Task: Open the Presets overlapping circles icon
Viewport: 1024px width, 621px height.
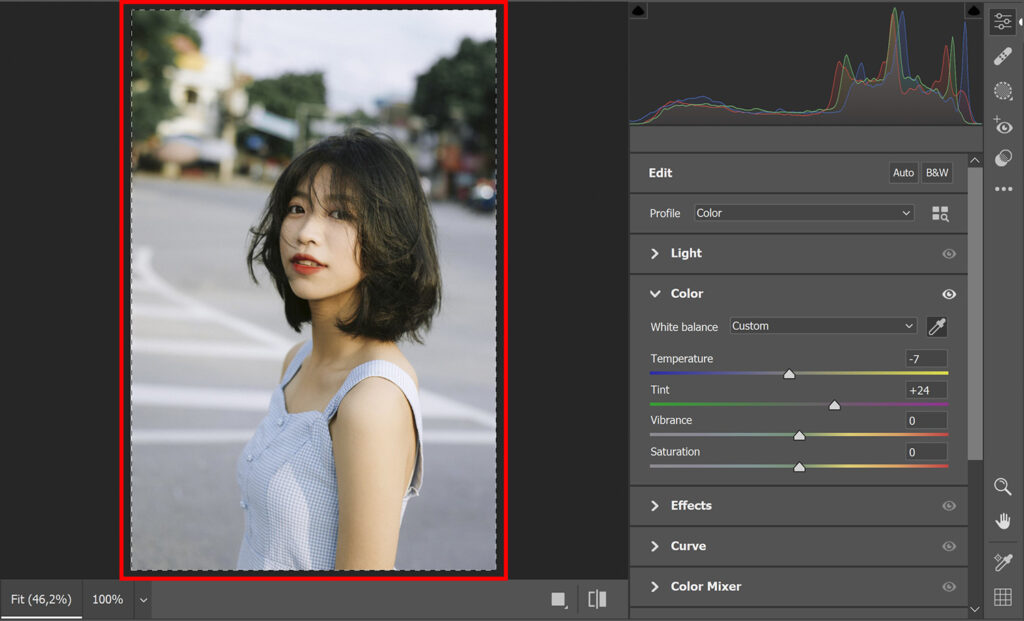Action: (1002, 158)
